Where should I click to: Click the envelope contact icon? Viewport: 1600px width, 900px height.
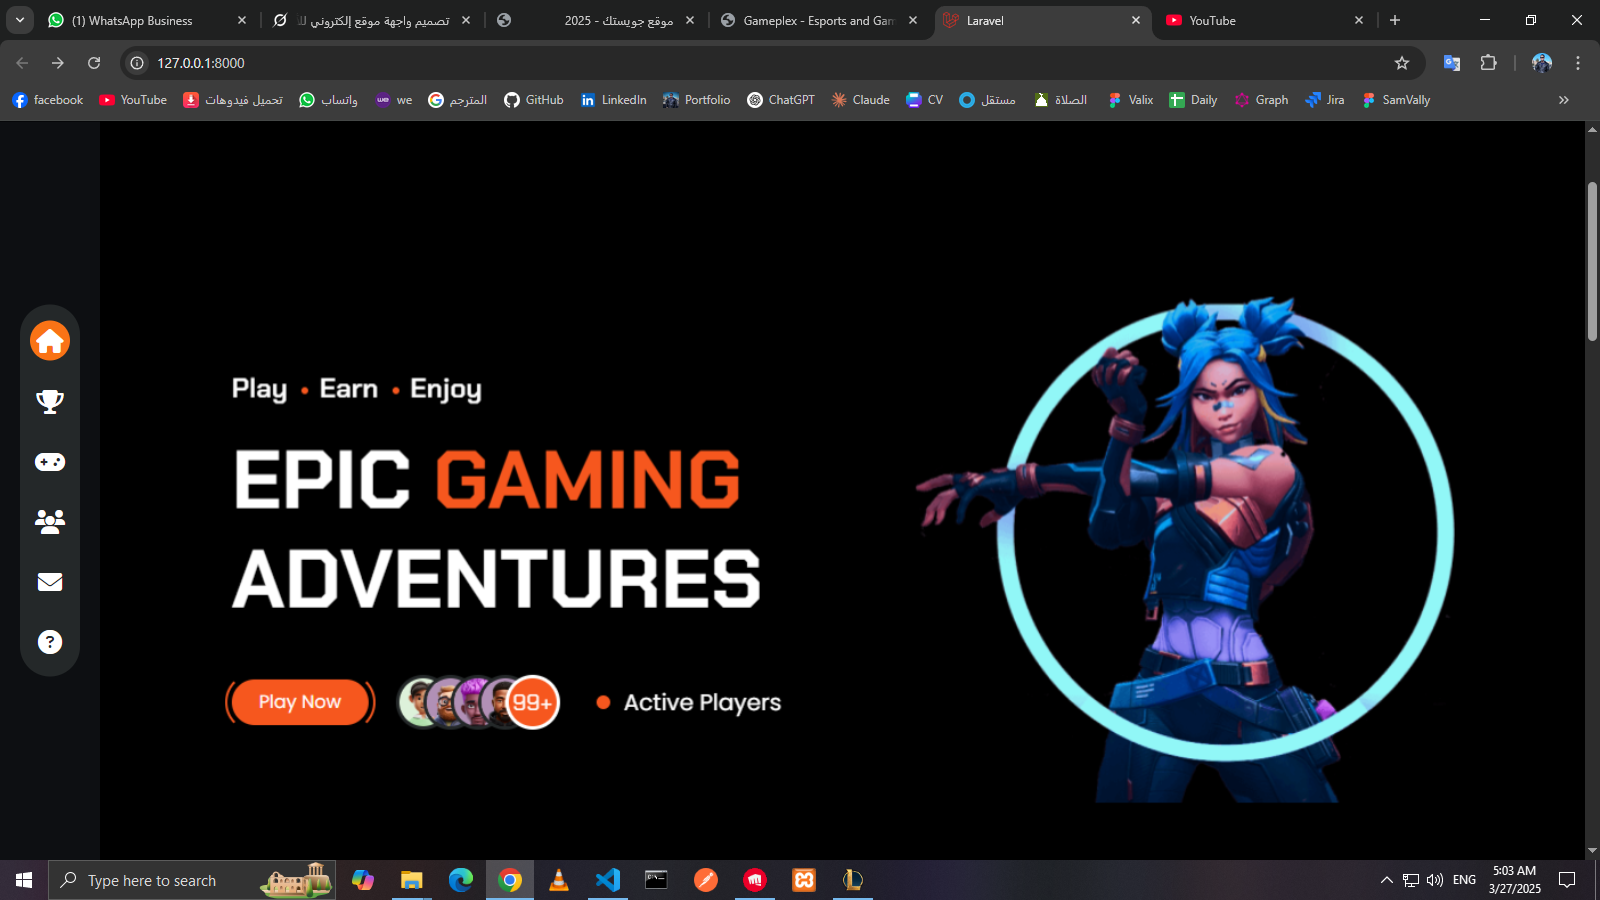pos(50,582)
